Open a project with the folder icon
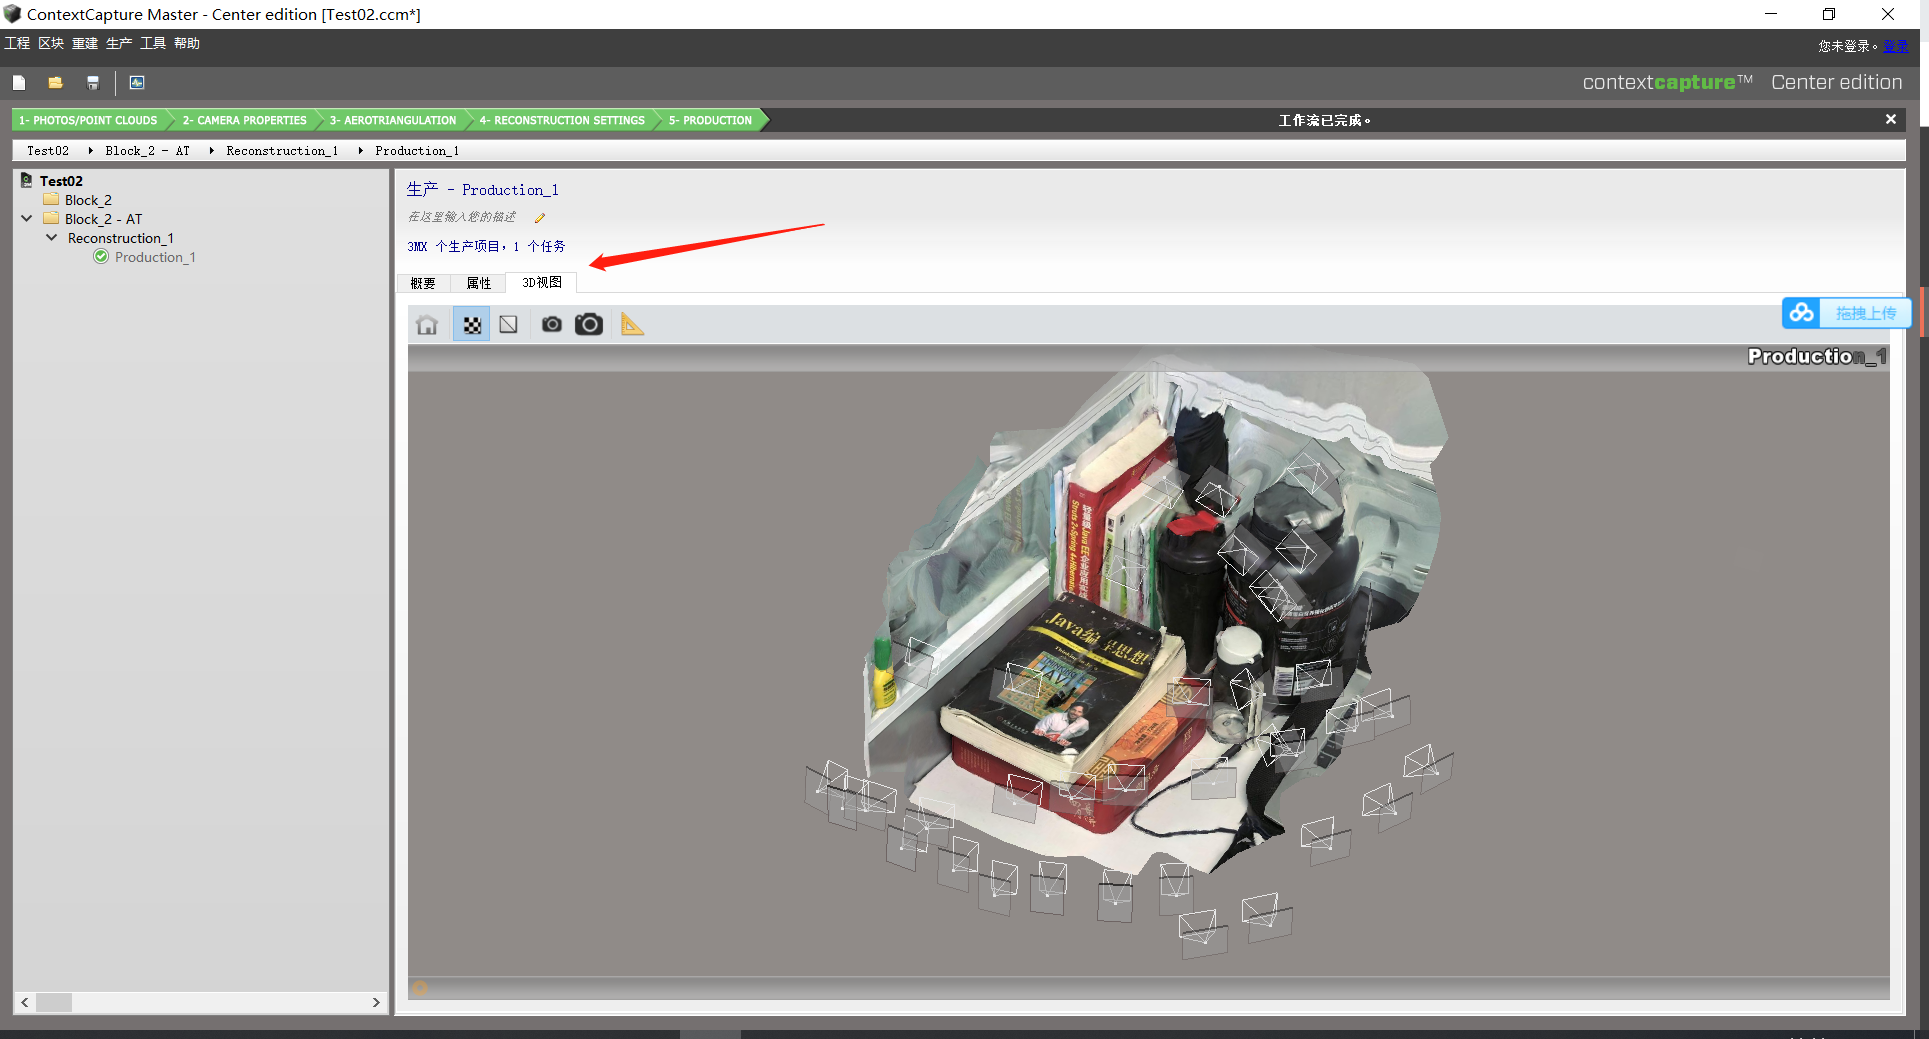This screenshot has height=1039, width=1929. point(56,83)
